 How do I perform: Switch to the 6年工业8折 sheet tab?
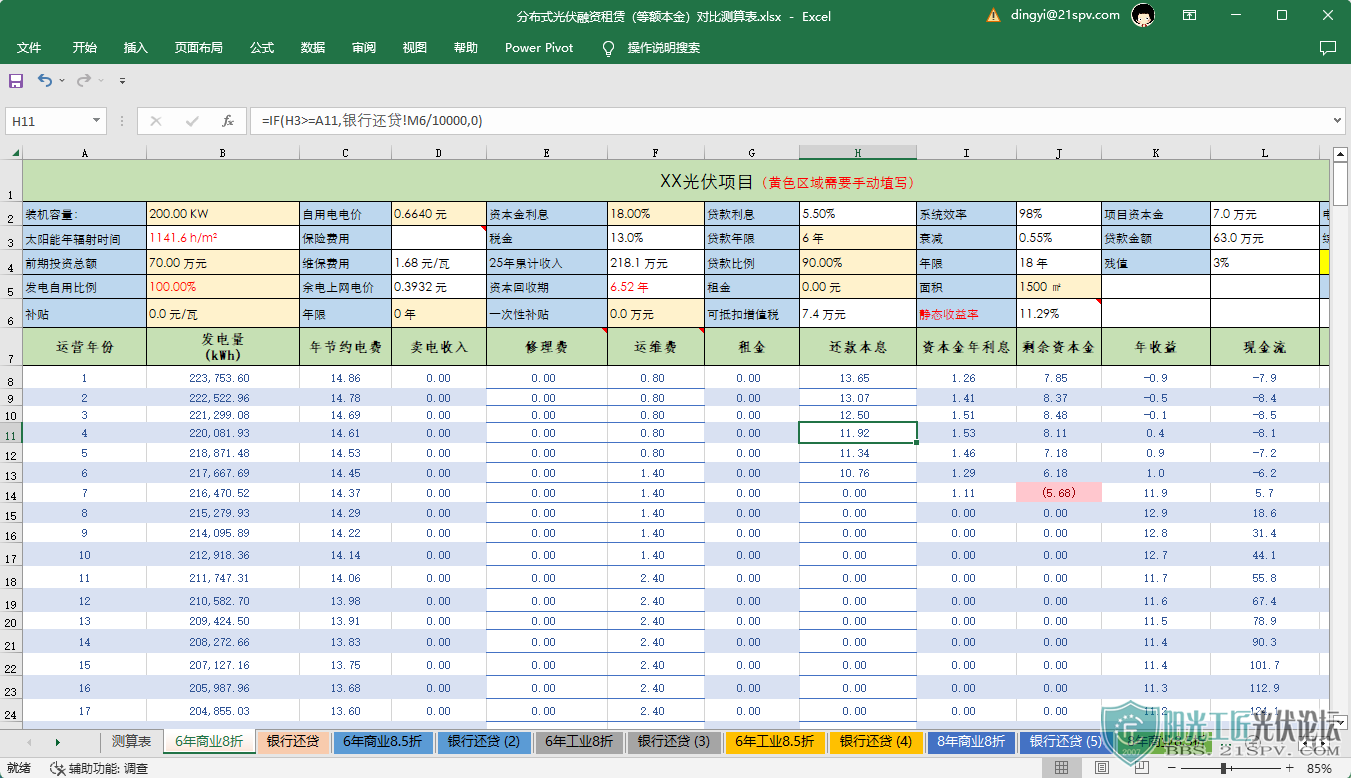[578, 742]
